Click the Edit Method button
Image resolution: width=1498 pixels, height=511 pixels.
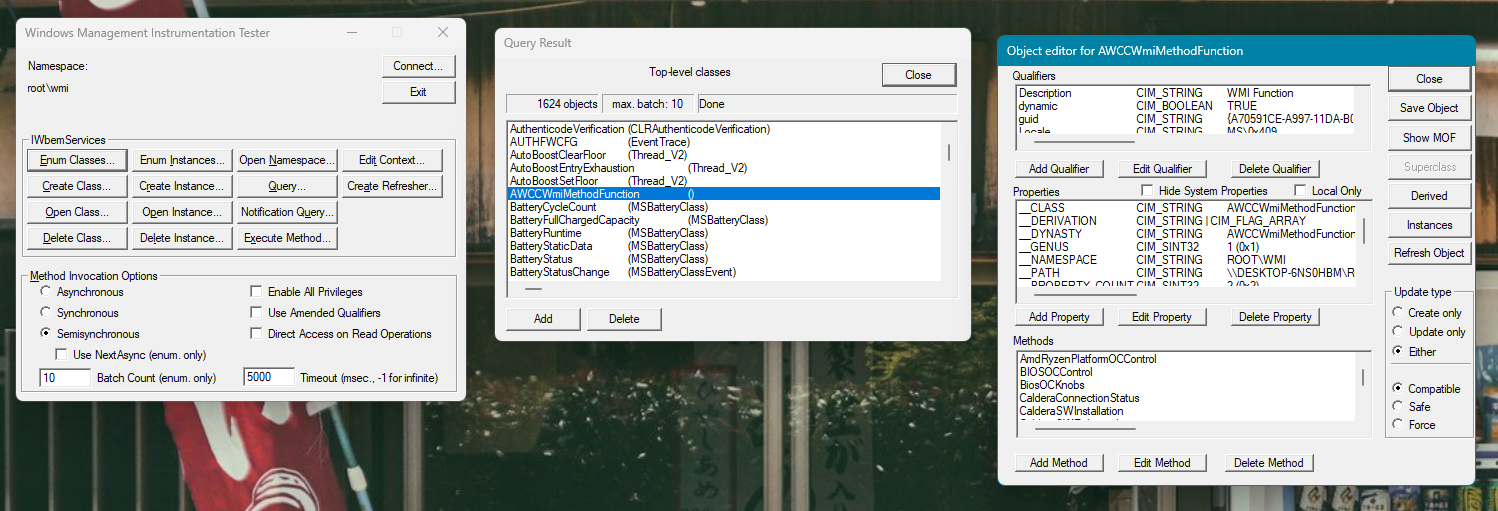point(1162,463)
